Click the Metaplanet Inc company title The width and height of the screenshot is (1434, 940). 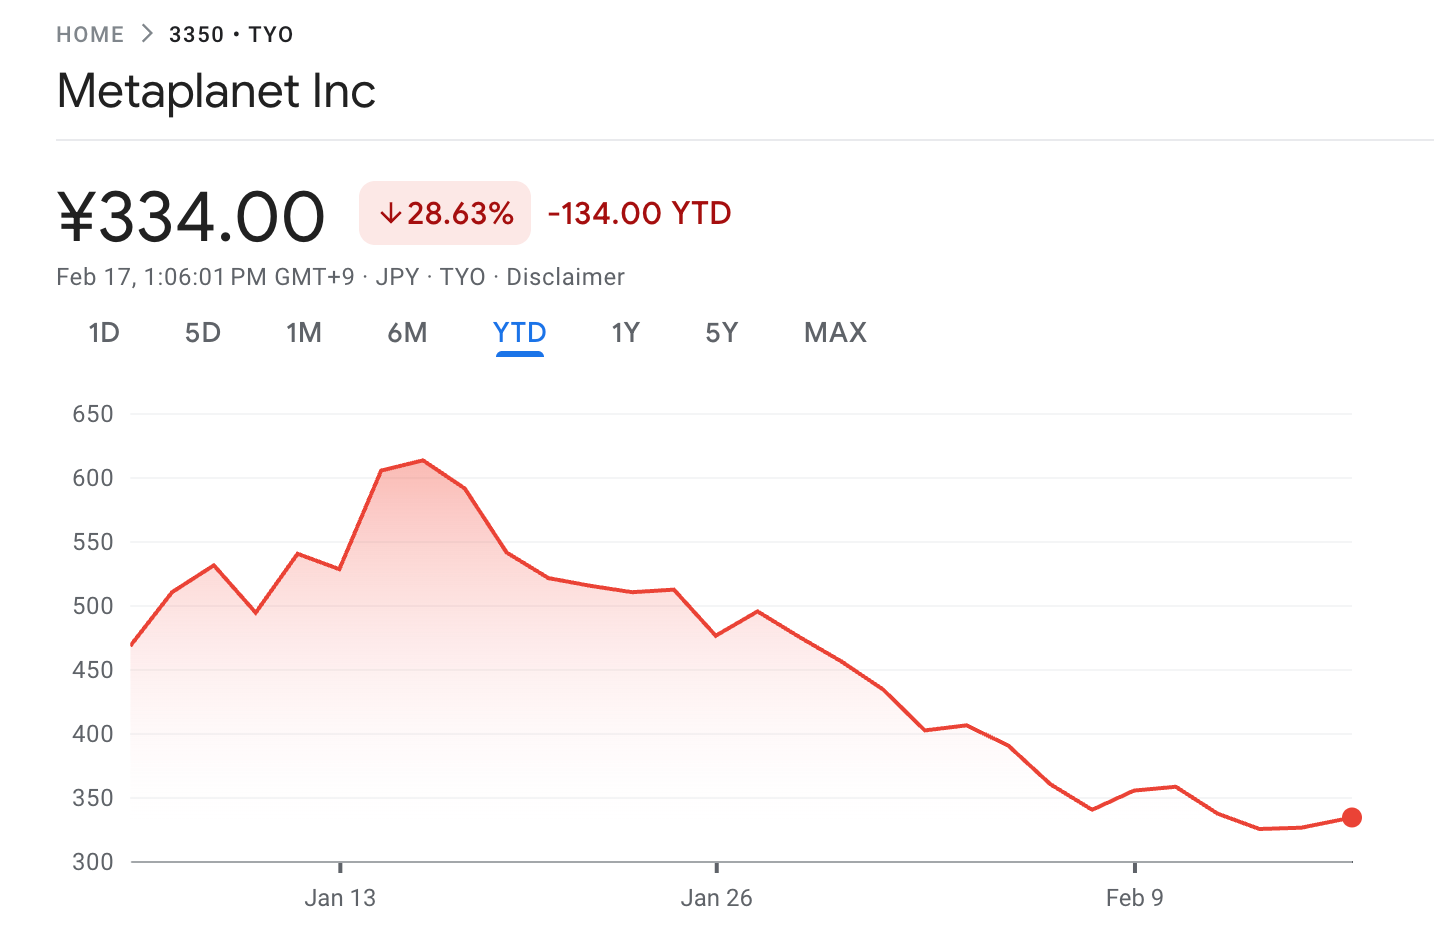[216, 91]
